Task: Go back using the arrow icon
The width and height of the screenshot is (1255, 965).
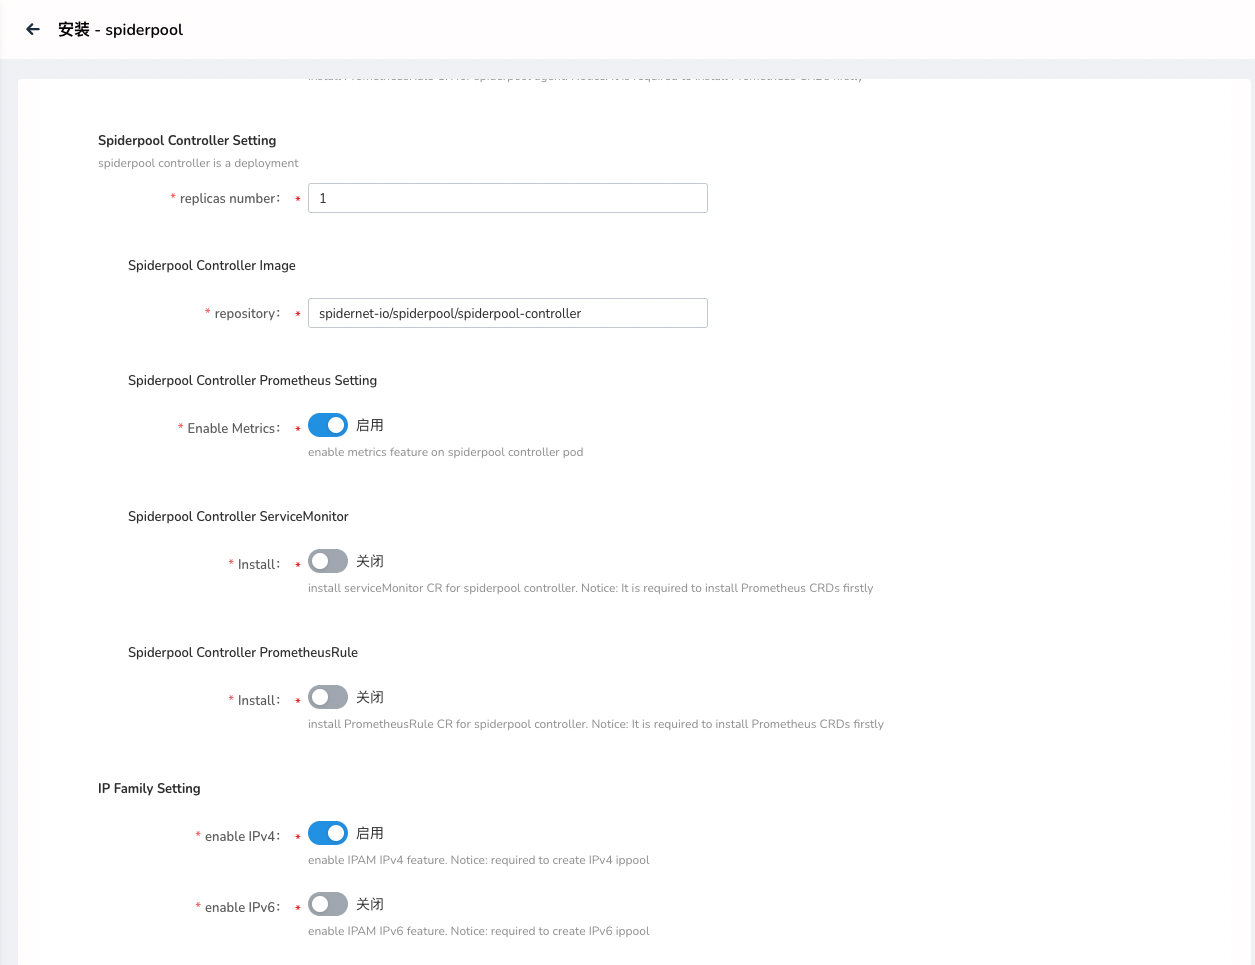Action: tap(33, 30)
